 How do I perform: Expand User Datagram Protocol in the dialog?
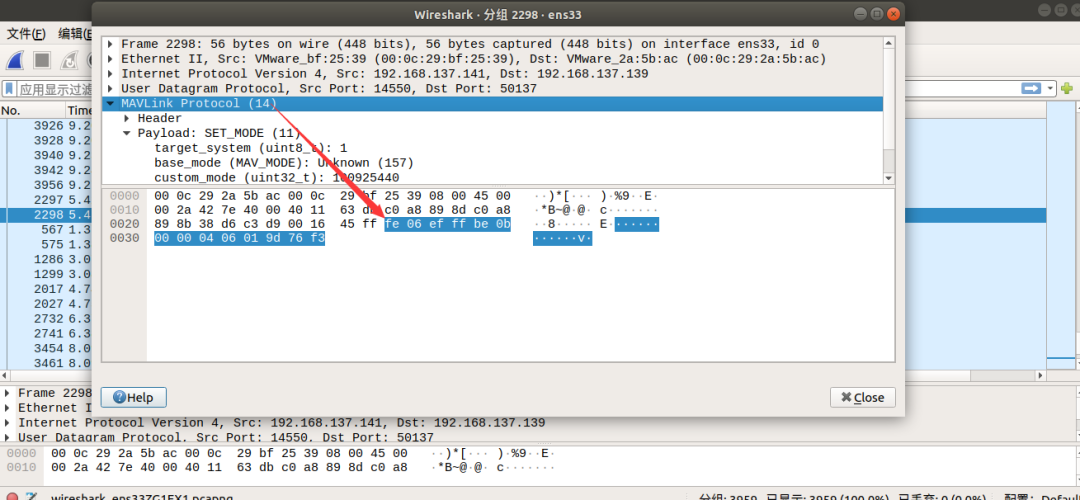pos(110,89)
